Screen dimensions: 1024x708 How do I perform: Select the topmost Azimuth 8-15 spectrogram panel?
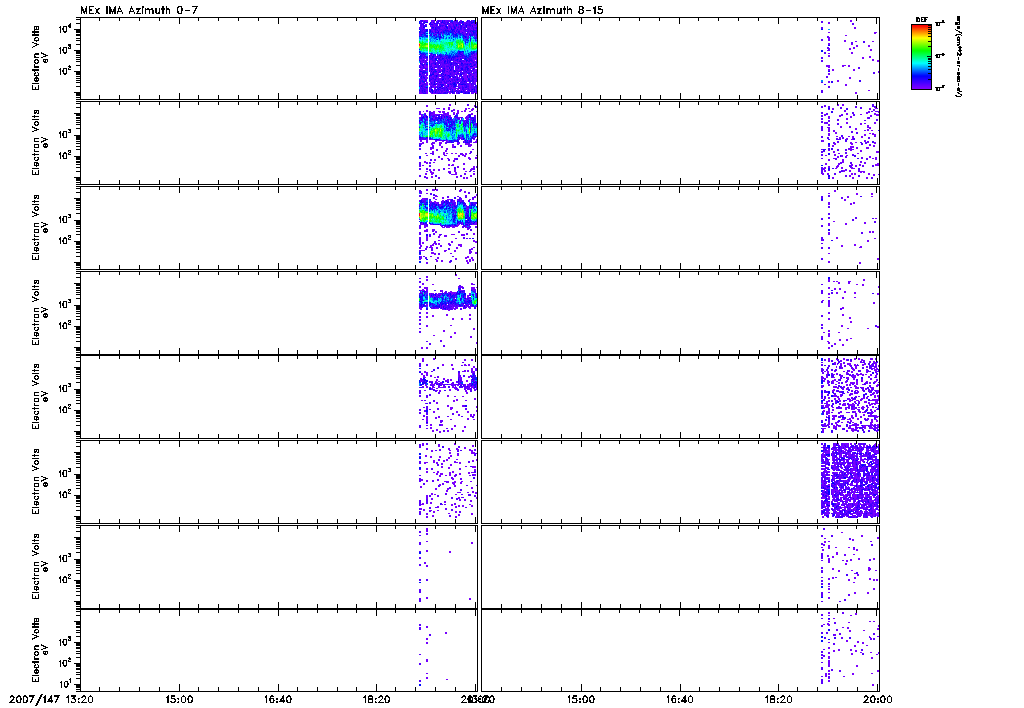[680, 59]
